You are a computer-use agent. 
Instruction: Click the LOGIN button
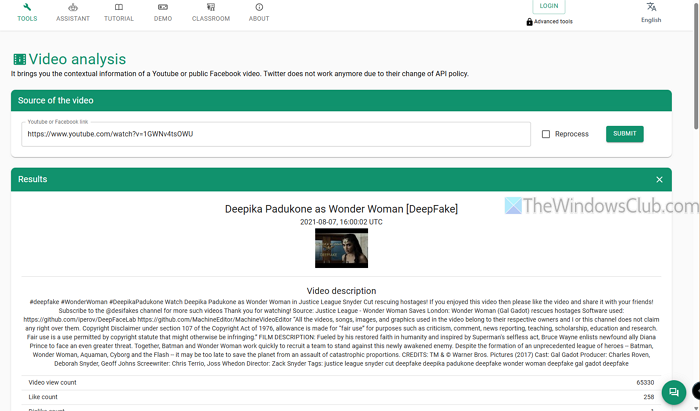point(549,6)
